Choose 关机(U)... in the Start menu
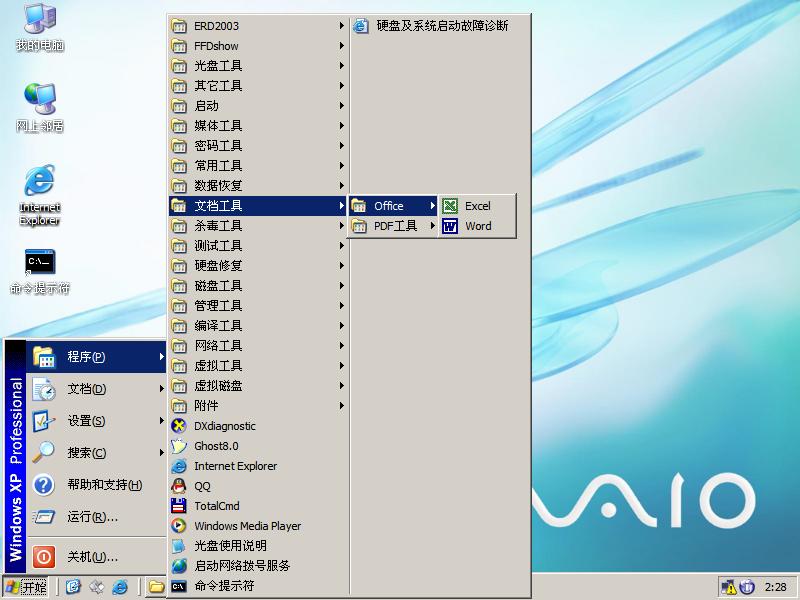Screen dimensions: 800x600 (96, 556)
